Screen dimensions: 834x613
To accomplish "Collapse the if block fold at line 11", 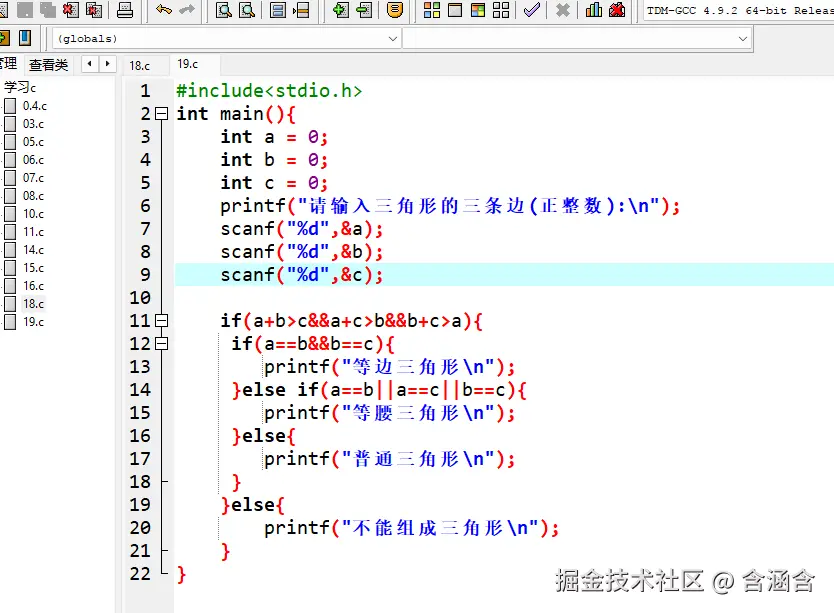I will tap(162, 320).
